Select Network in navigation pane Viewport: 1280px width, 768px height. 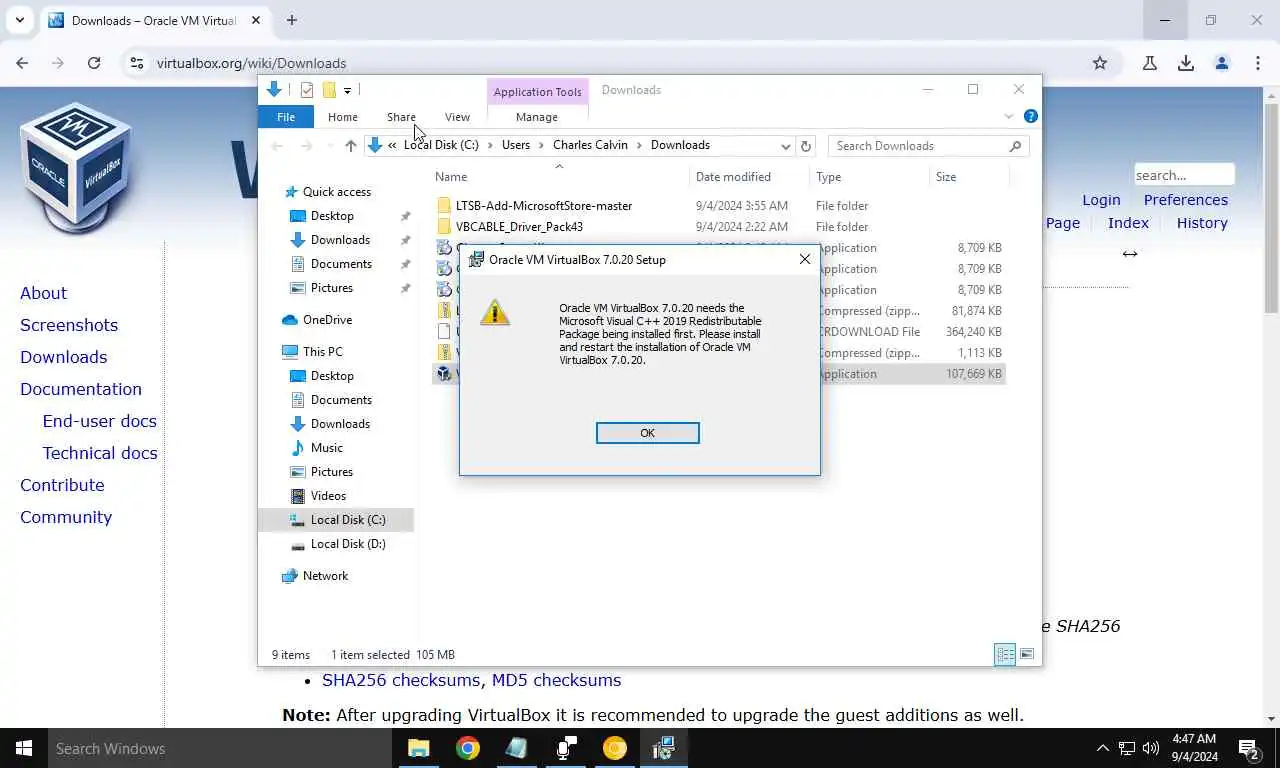click(x=325, y=576)
